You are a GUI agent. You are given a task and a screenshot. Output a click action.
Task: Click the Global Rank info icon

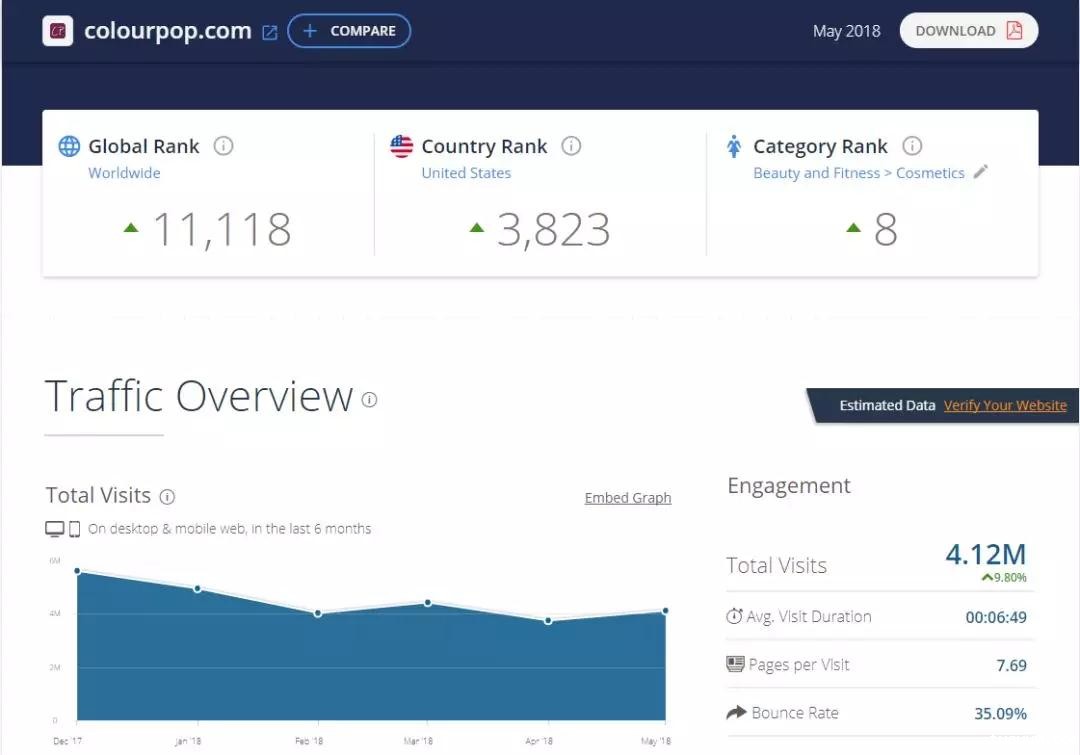(x=224, y=146)
